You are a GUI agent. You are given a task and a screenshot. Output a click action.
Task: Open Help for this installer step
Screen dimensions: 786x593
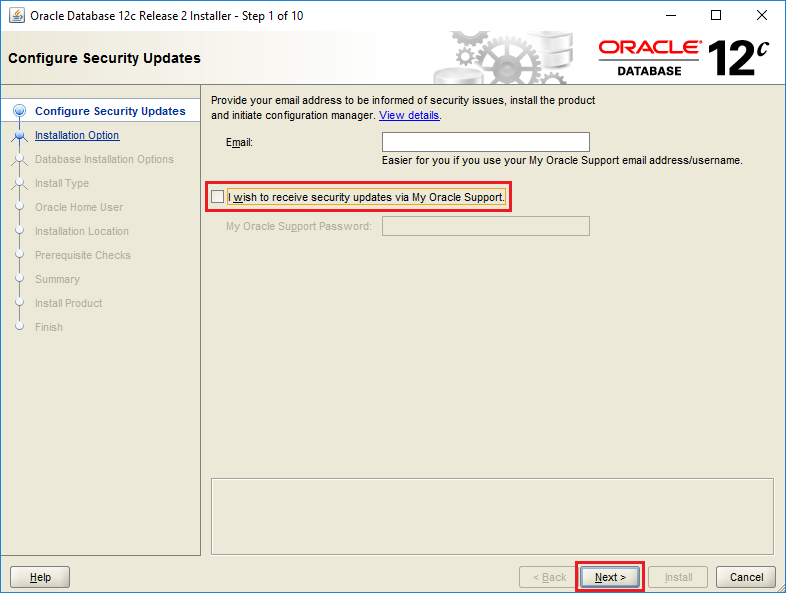(40, 577)
